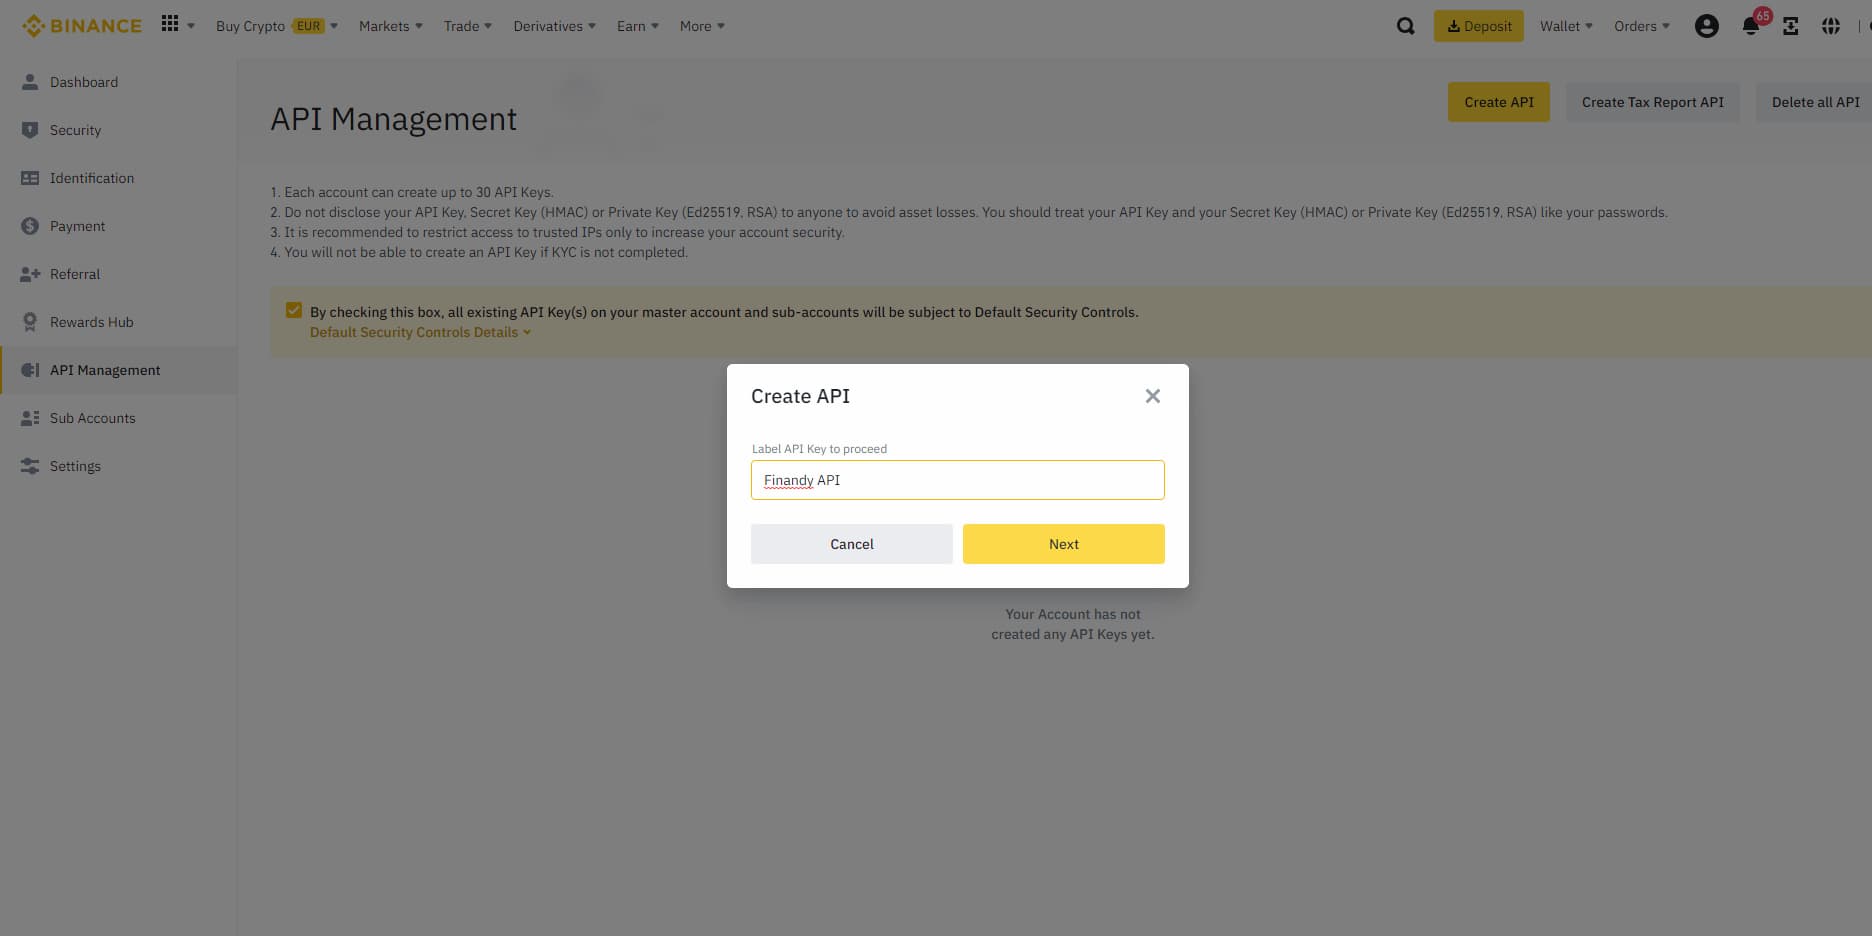Click the Deposit button
This screenshot has height=936, width=1872.
point(1479,26)
